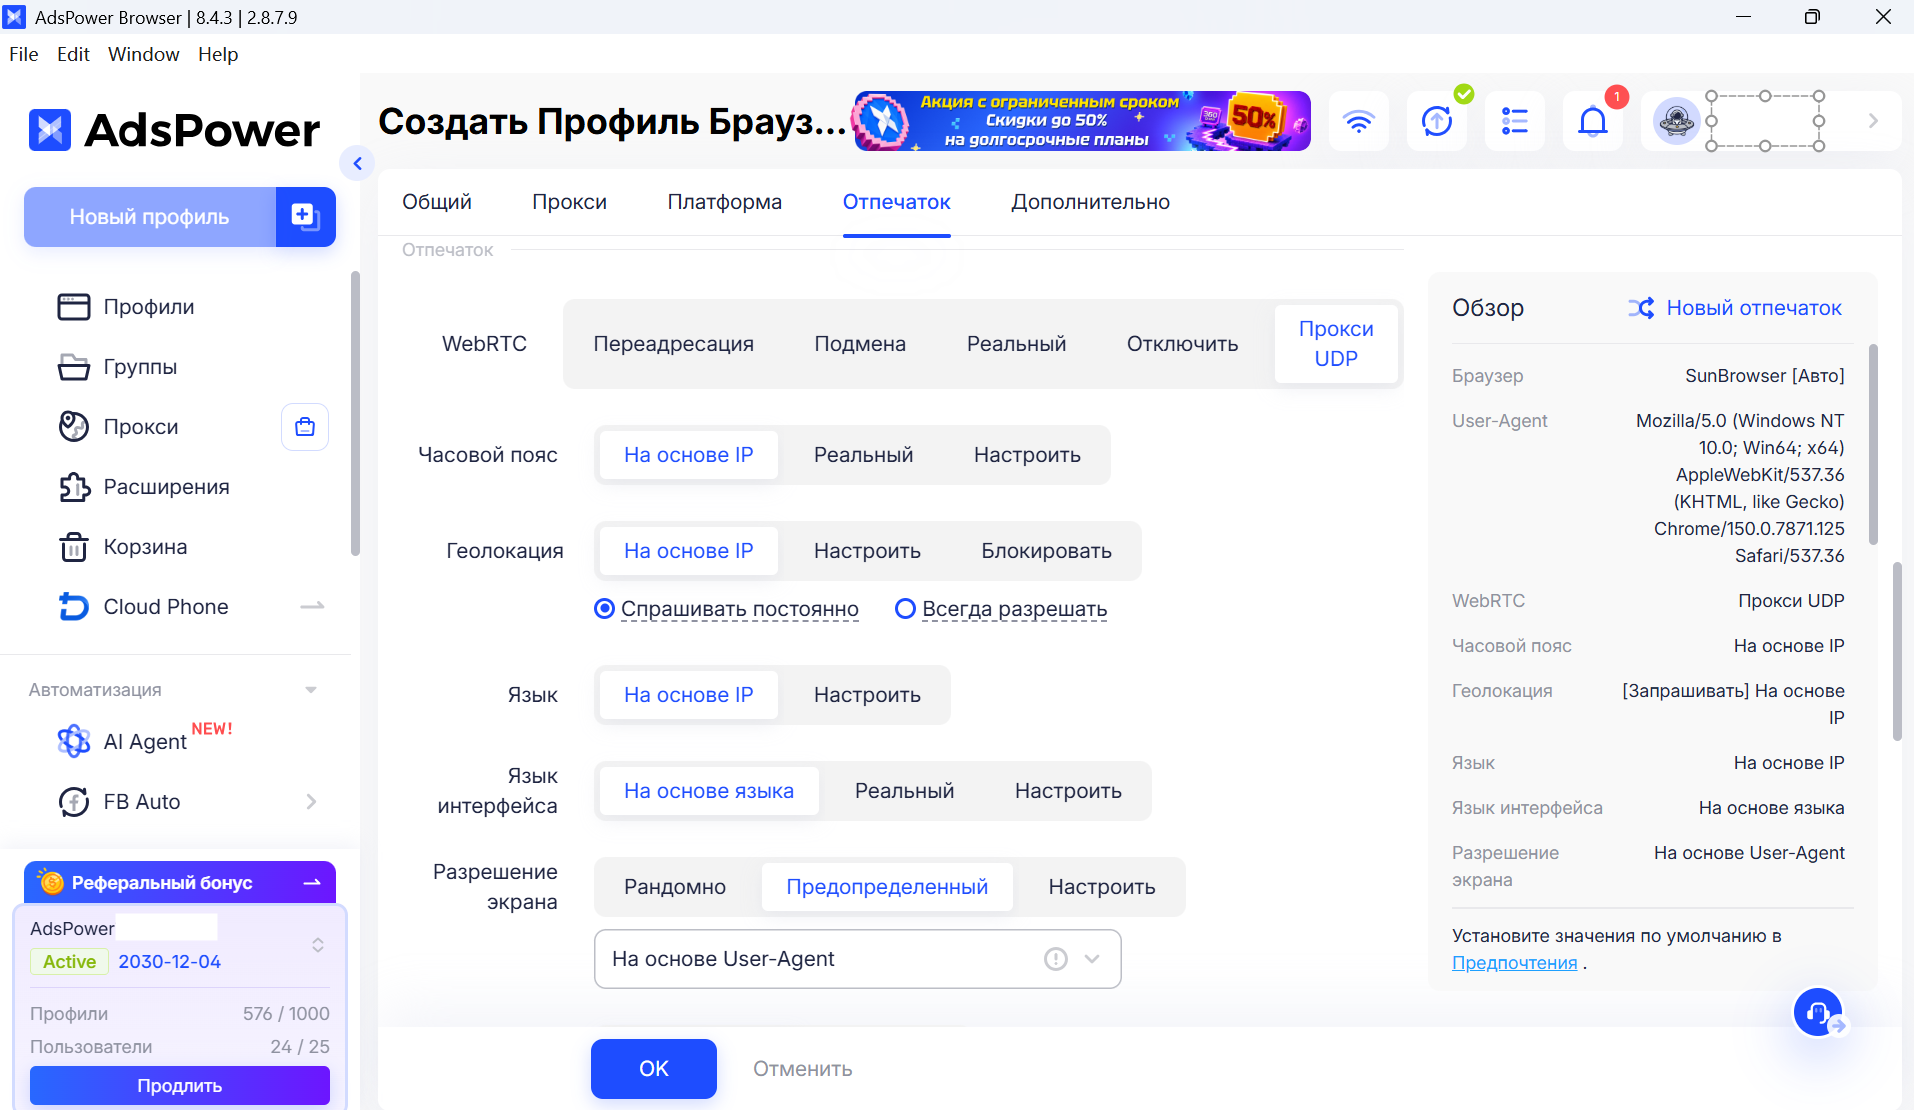Click the shuffle icon for new fingerprint

coord(1641,308)
